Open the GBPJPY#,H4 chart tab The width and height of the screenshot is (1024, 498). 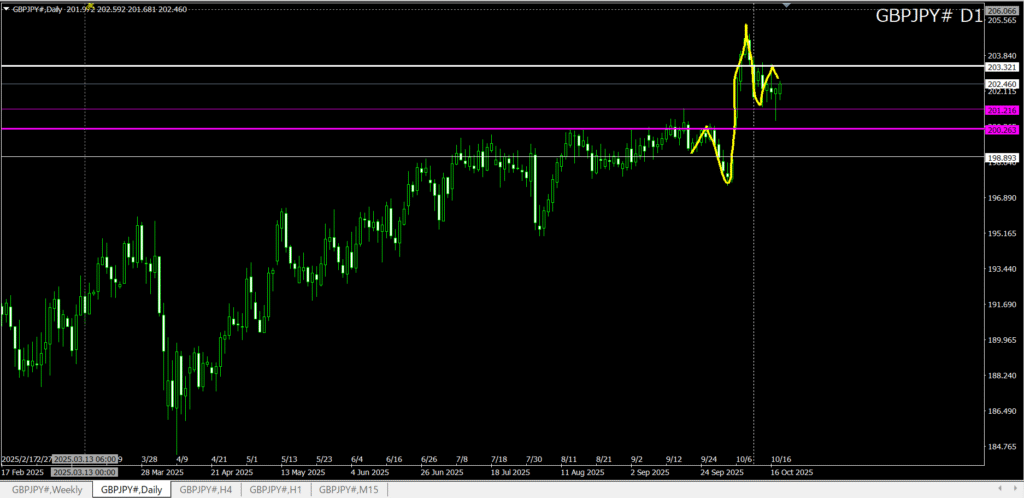pos(206,489)
